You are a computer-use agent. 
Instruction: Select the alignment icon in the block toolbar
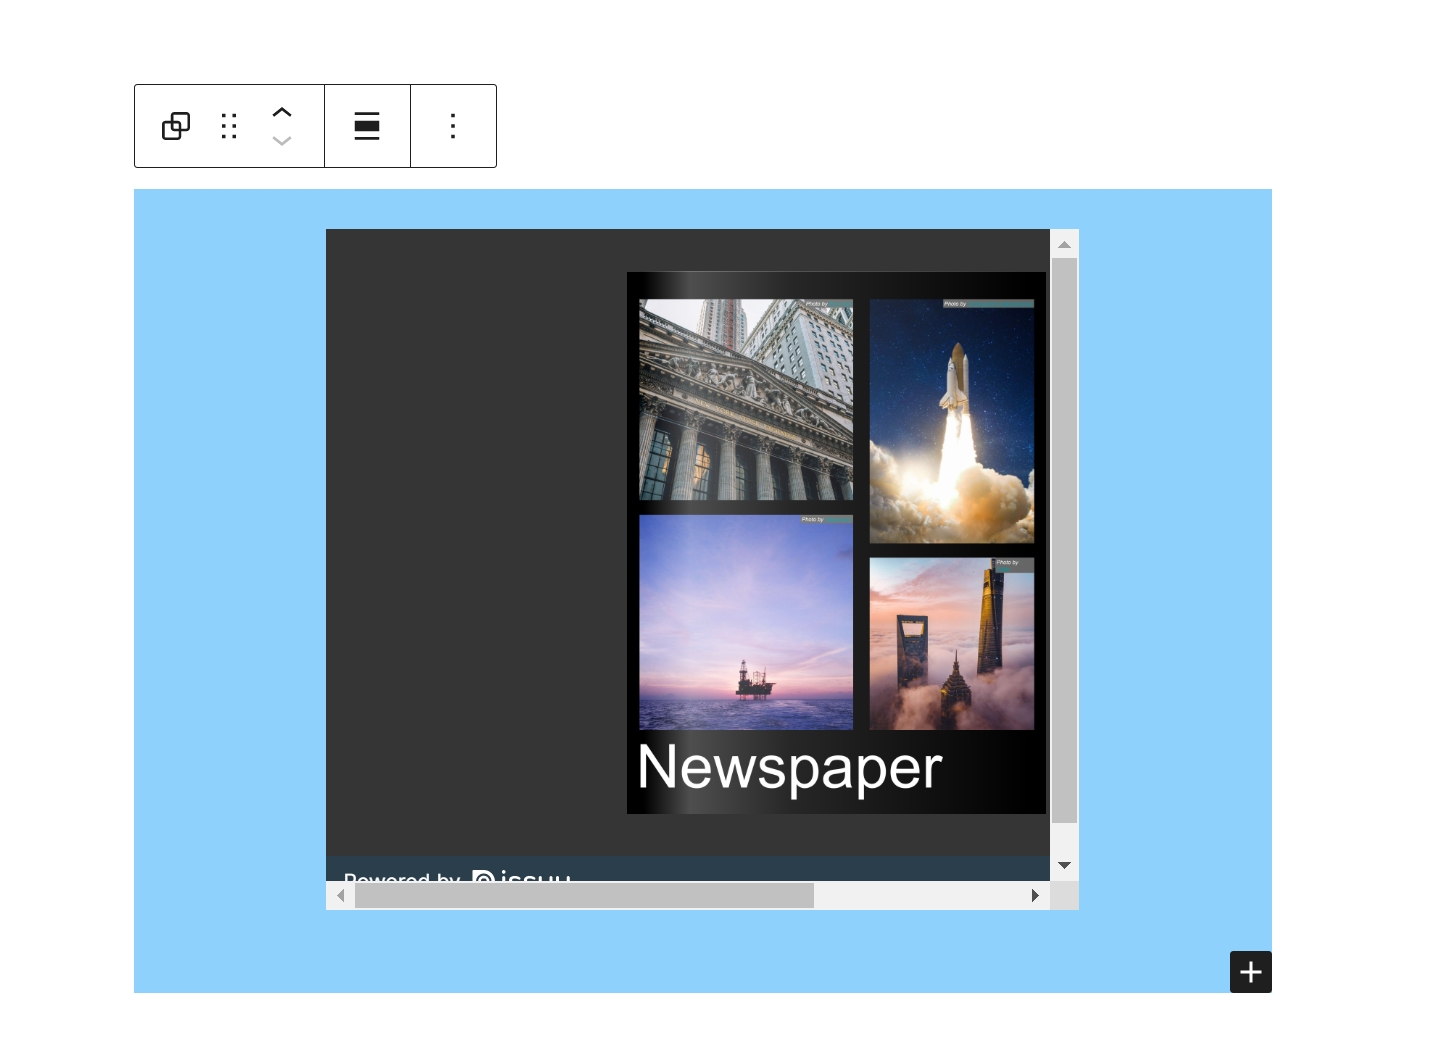point(367,126)
